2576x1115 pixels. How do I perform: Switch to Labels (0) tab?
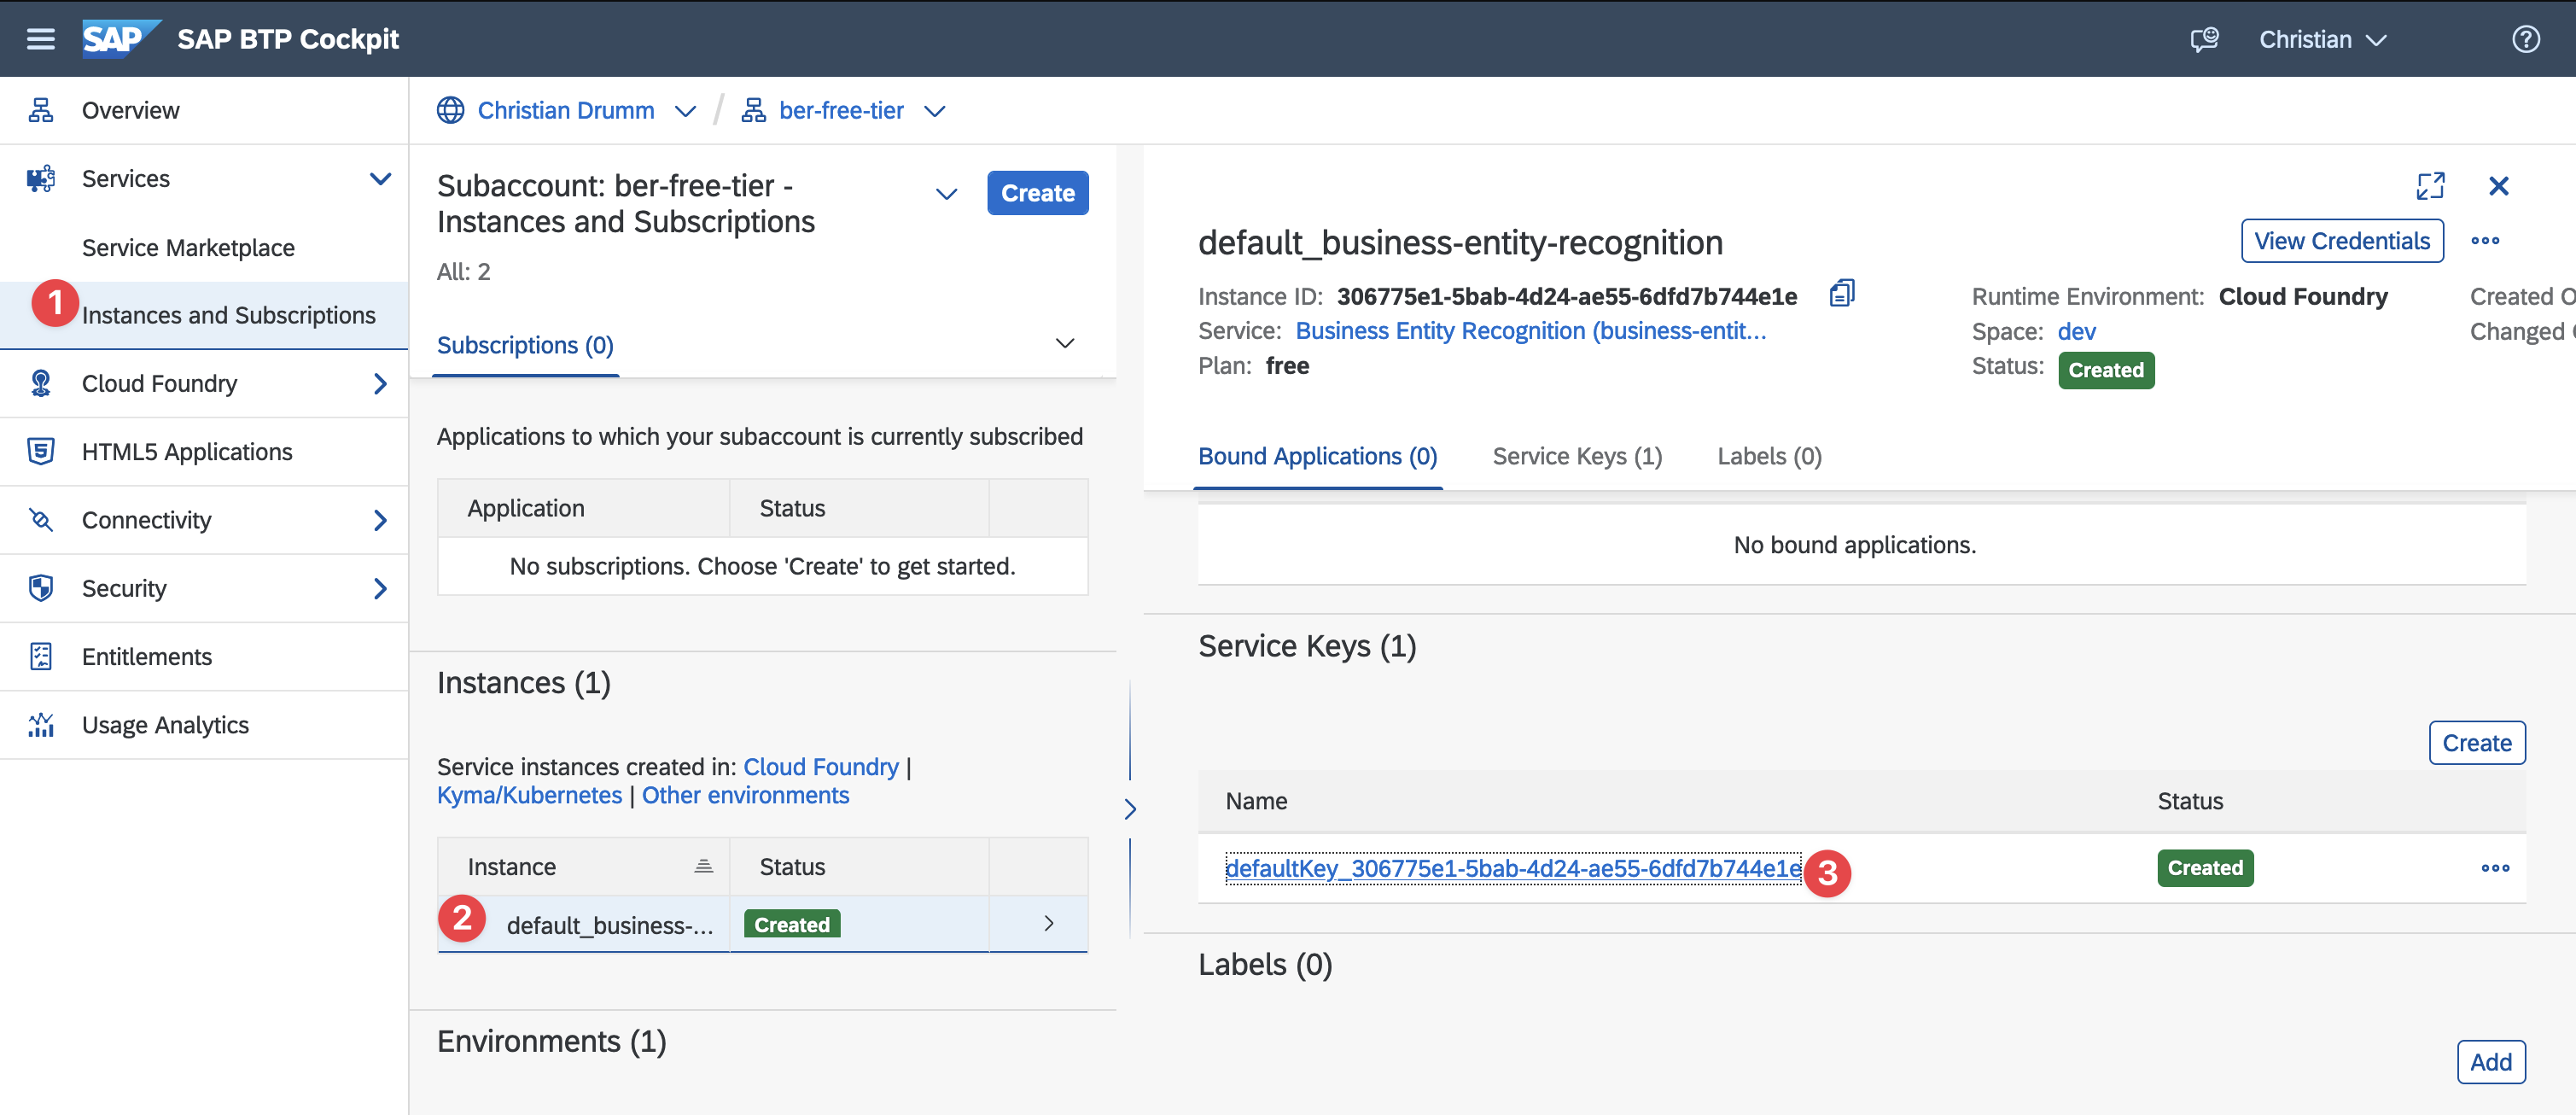[x=1769, y=456]
